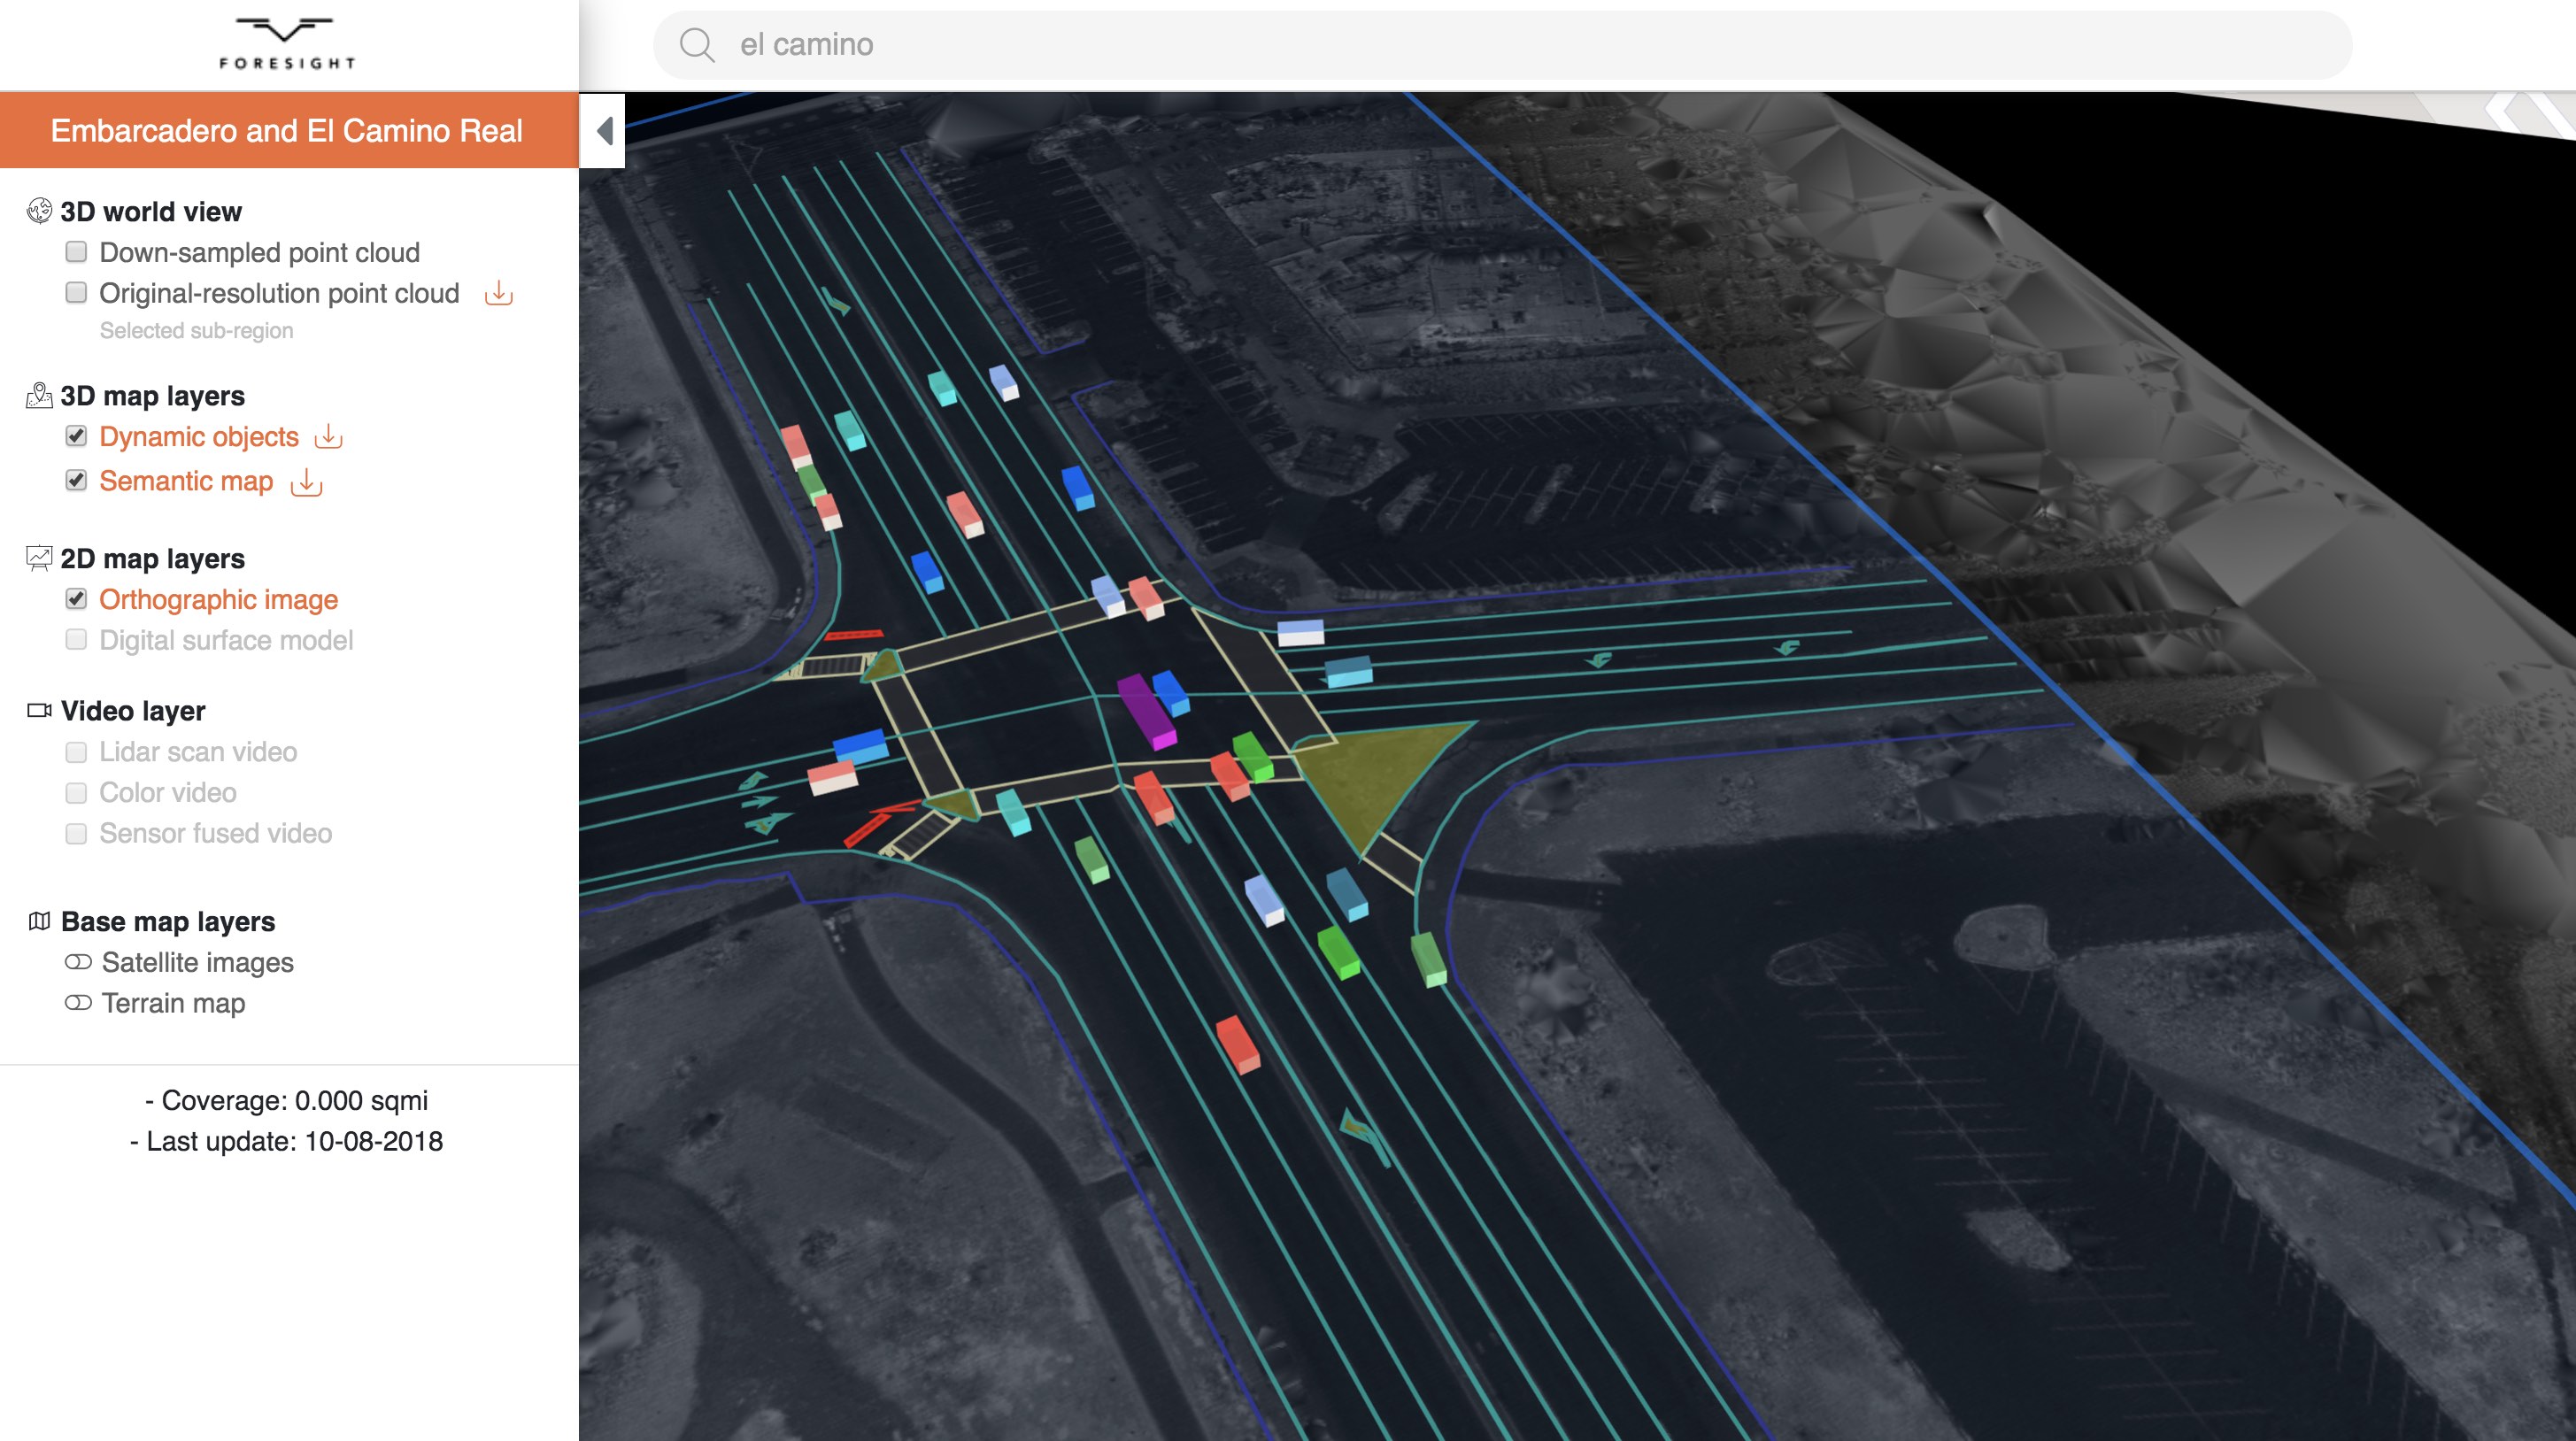This screenshot has width=2576, height=1441.
Task: Click the 3D world view globe icon
Action: (39, 211)
